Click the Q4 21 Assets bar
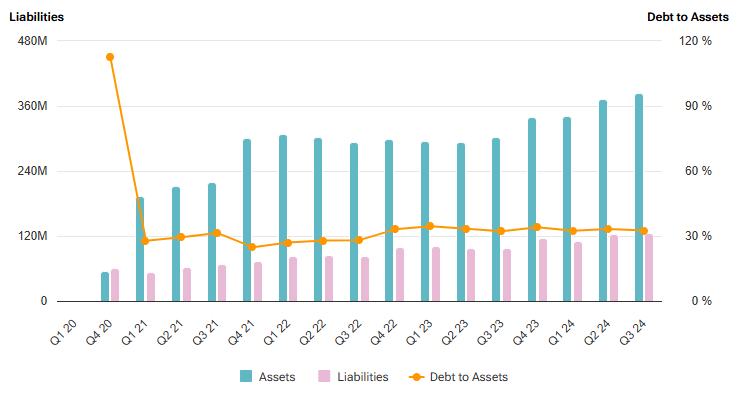Image resolution: width=737 pixels, height=395 pixels. [247, 220]
